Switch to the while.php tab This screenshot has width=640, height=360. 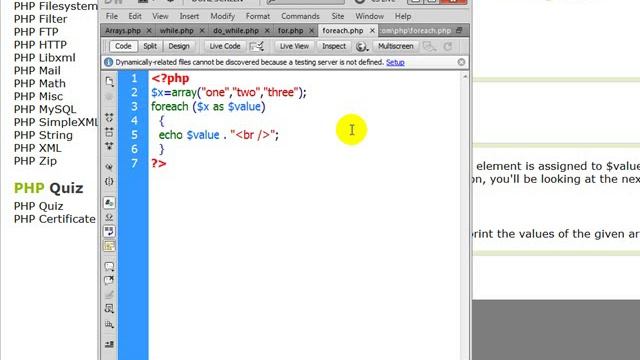tap(177, 31)
